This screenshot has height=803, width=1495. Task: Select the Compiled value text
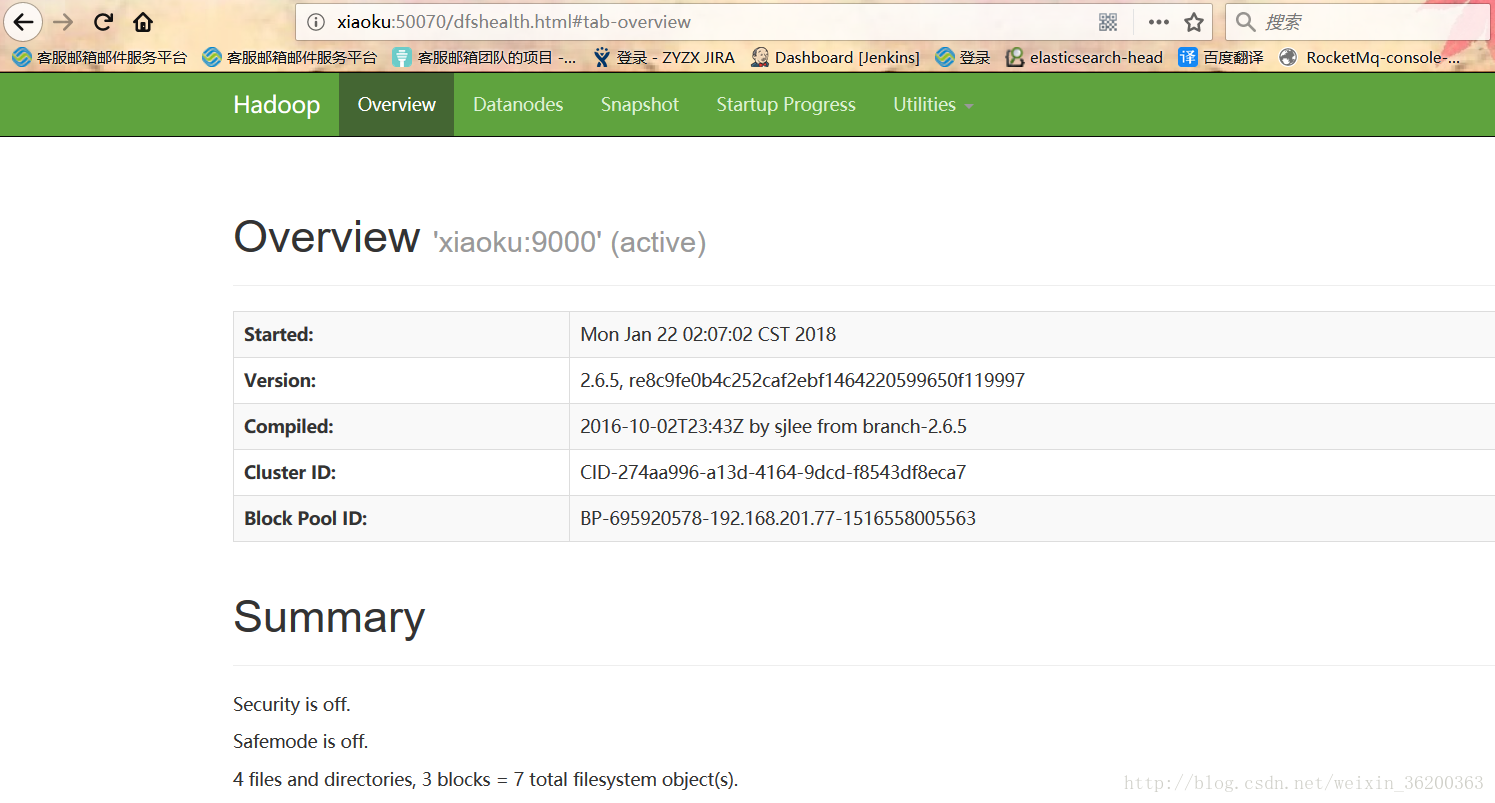773,426
